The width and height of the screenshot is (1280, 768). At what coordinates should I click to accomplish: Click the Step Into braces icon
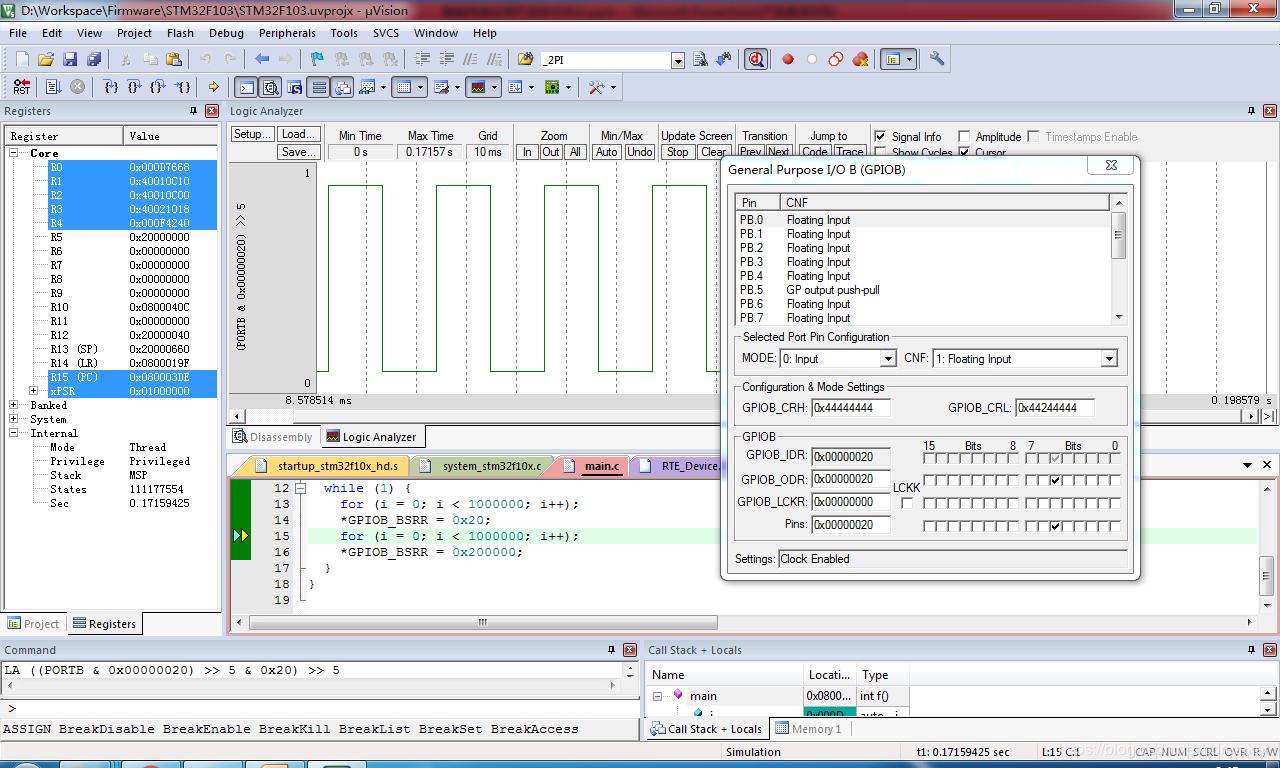tap(111, 88)
